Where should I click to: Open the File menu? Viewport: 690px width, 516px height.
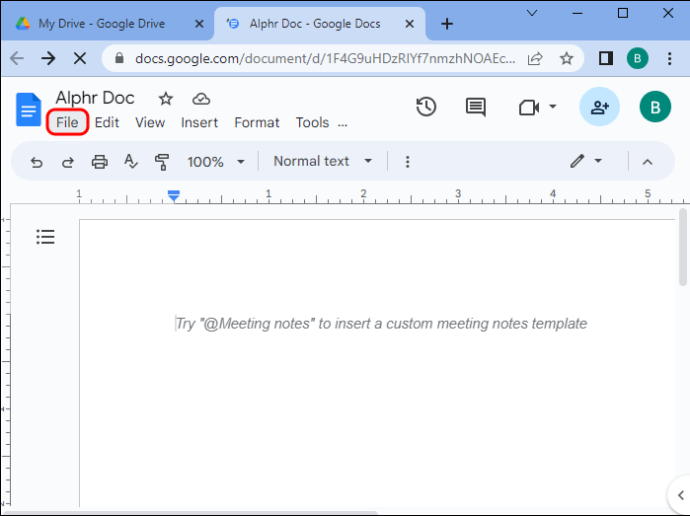click(x=67, y=122)
